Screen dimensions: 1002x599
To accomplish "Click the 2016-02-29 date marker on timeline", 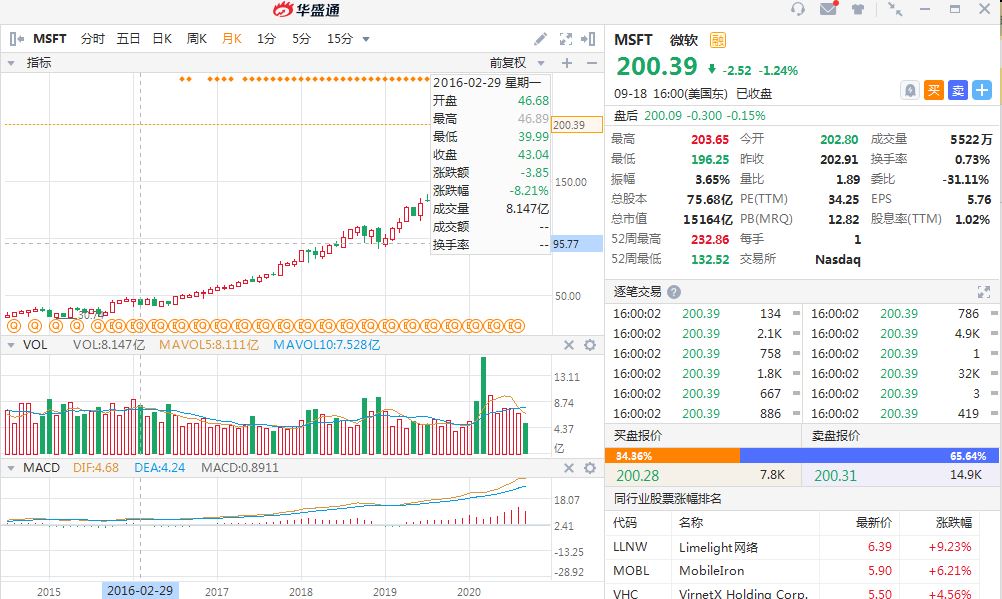I will tap(142, 590).
